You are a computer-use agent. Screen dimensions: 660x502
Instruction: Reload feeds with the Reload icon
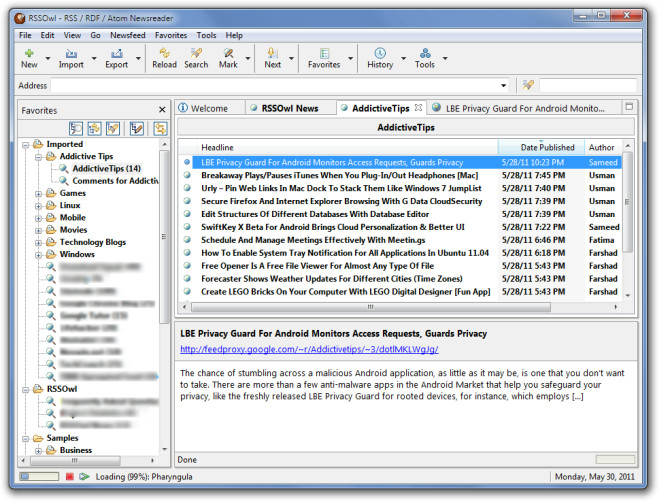164,53
